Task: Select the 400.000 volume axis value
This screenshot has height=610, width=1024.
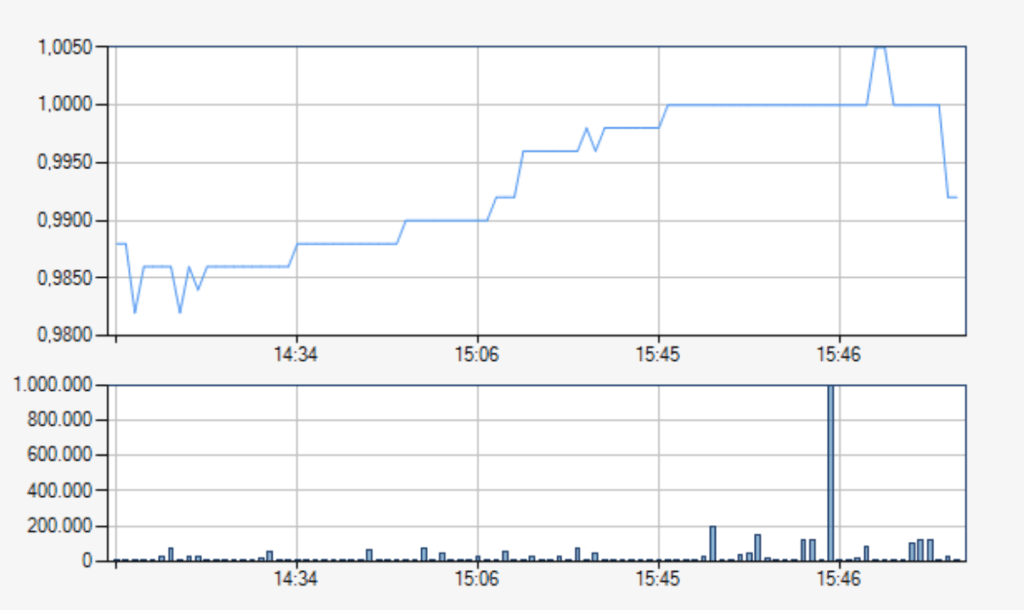Action: click(x=59, y=490)
